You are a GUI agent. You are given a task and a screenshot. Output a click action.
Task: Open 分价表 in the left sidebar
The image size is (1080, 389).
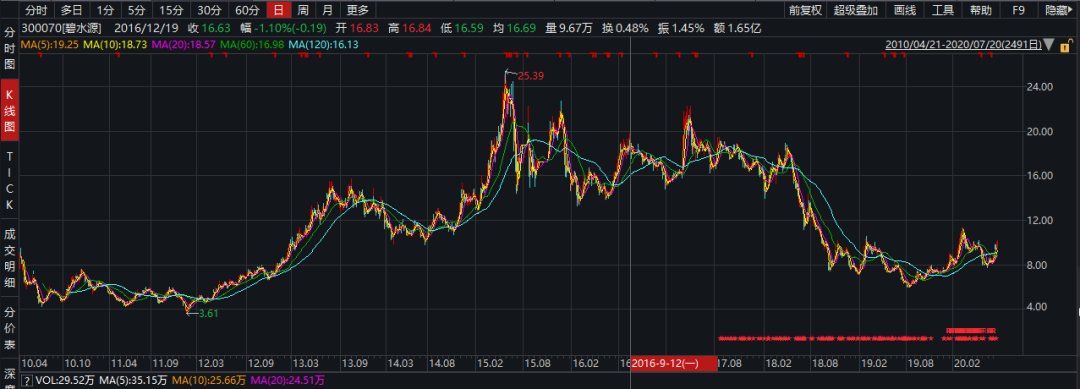pos(10,329)
